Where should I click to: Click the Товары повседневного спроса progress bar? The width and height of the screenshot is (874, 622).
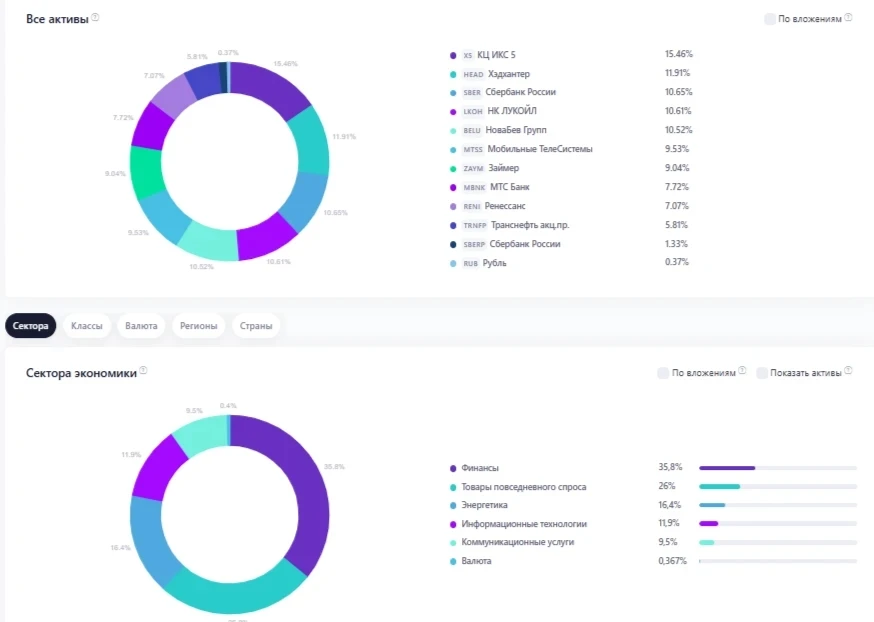point(778,487)
